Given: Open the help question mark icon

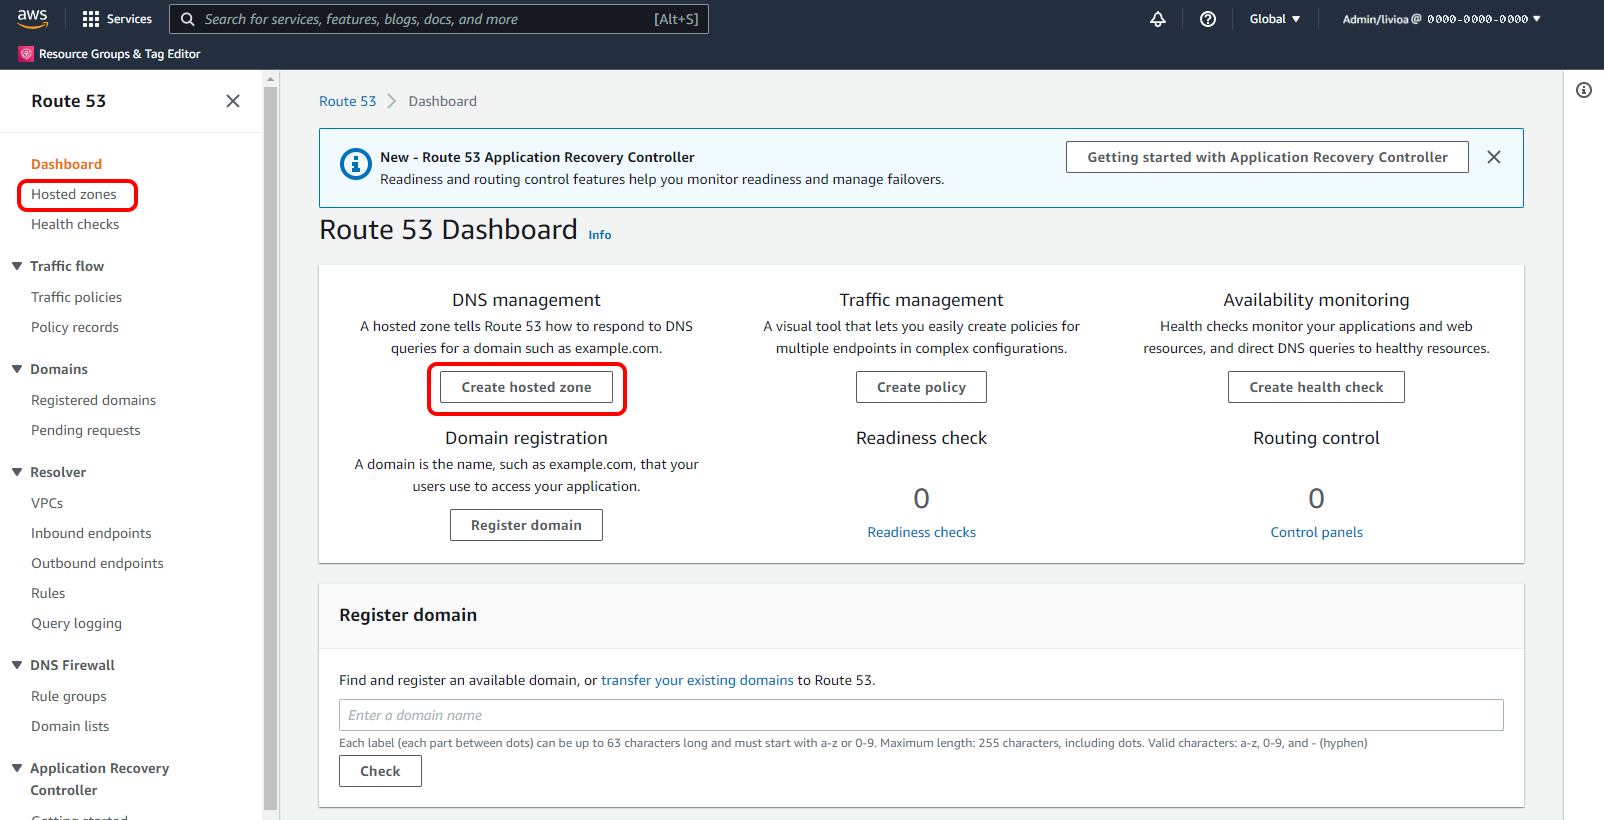Looking at the screenshot, I should pyautogui.click(x=1208, y=19).
